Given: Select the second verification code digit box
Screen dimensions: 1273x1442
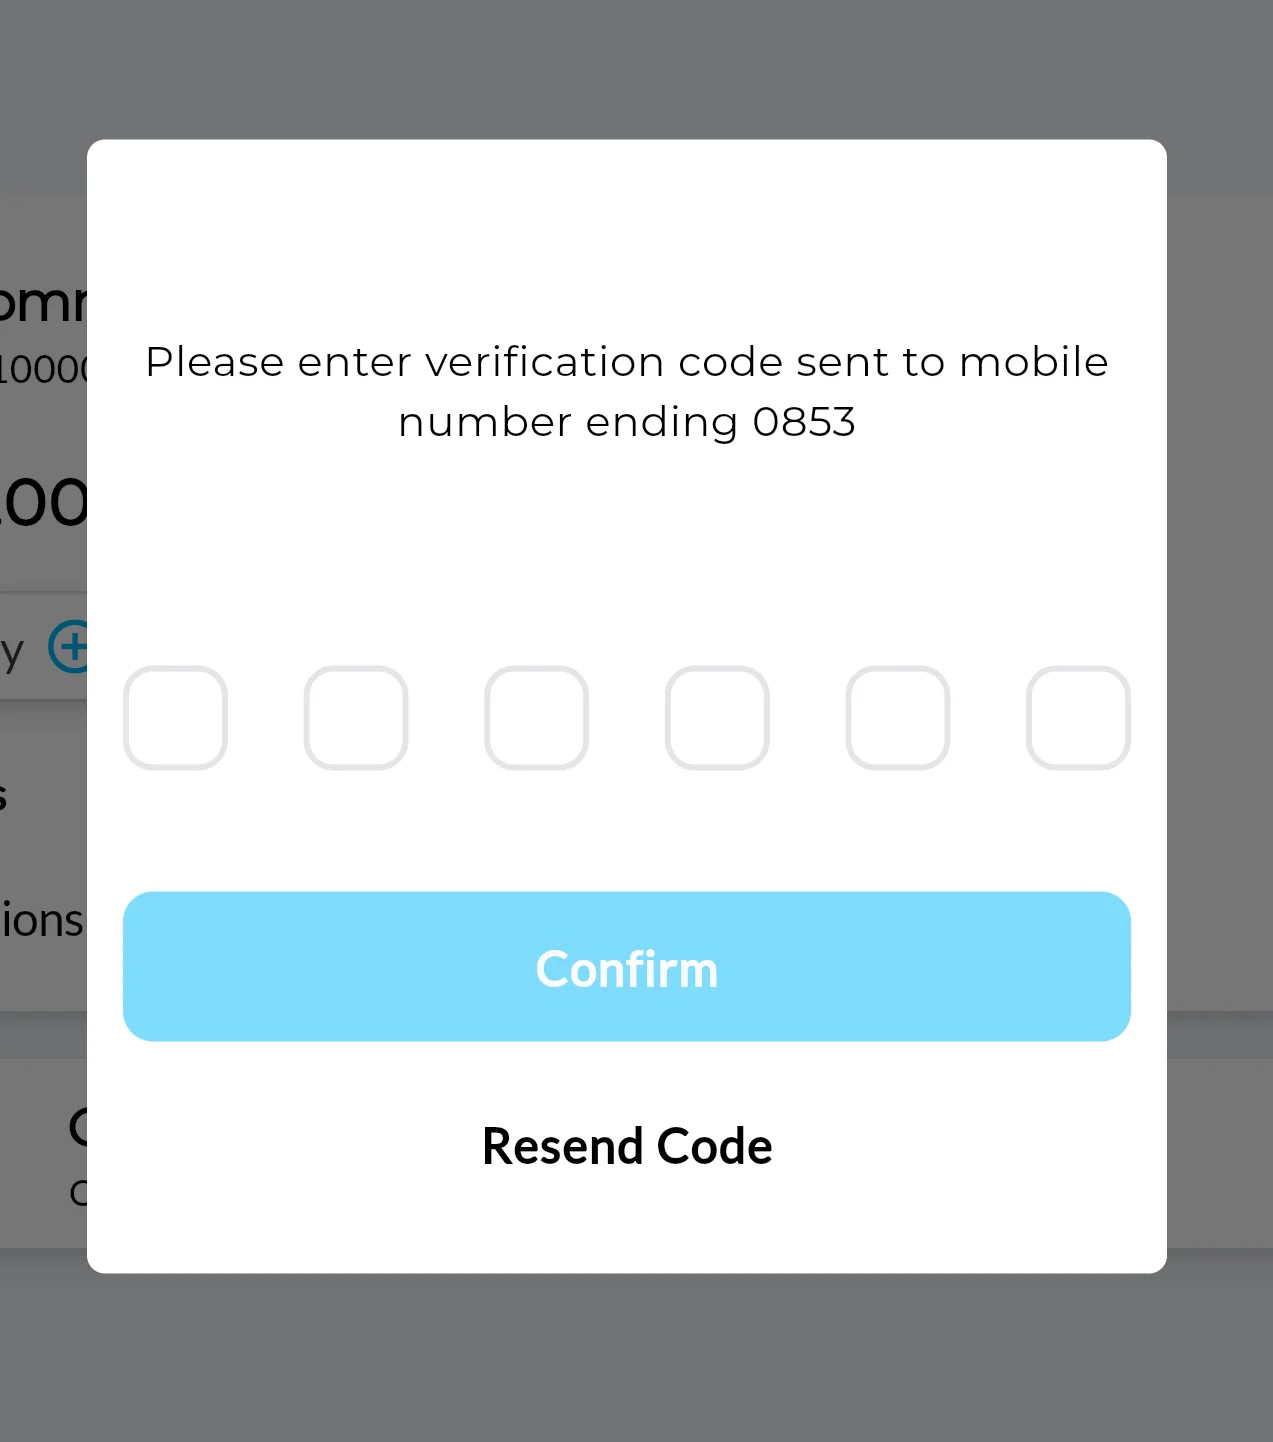Looking at the screenshot, I should (356, 718).
